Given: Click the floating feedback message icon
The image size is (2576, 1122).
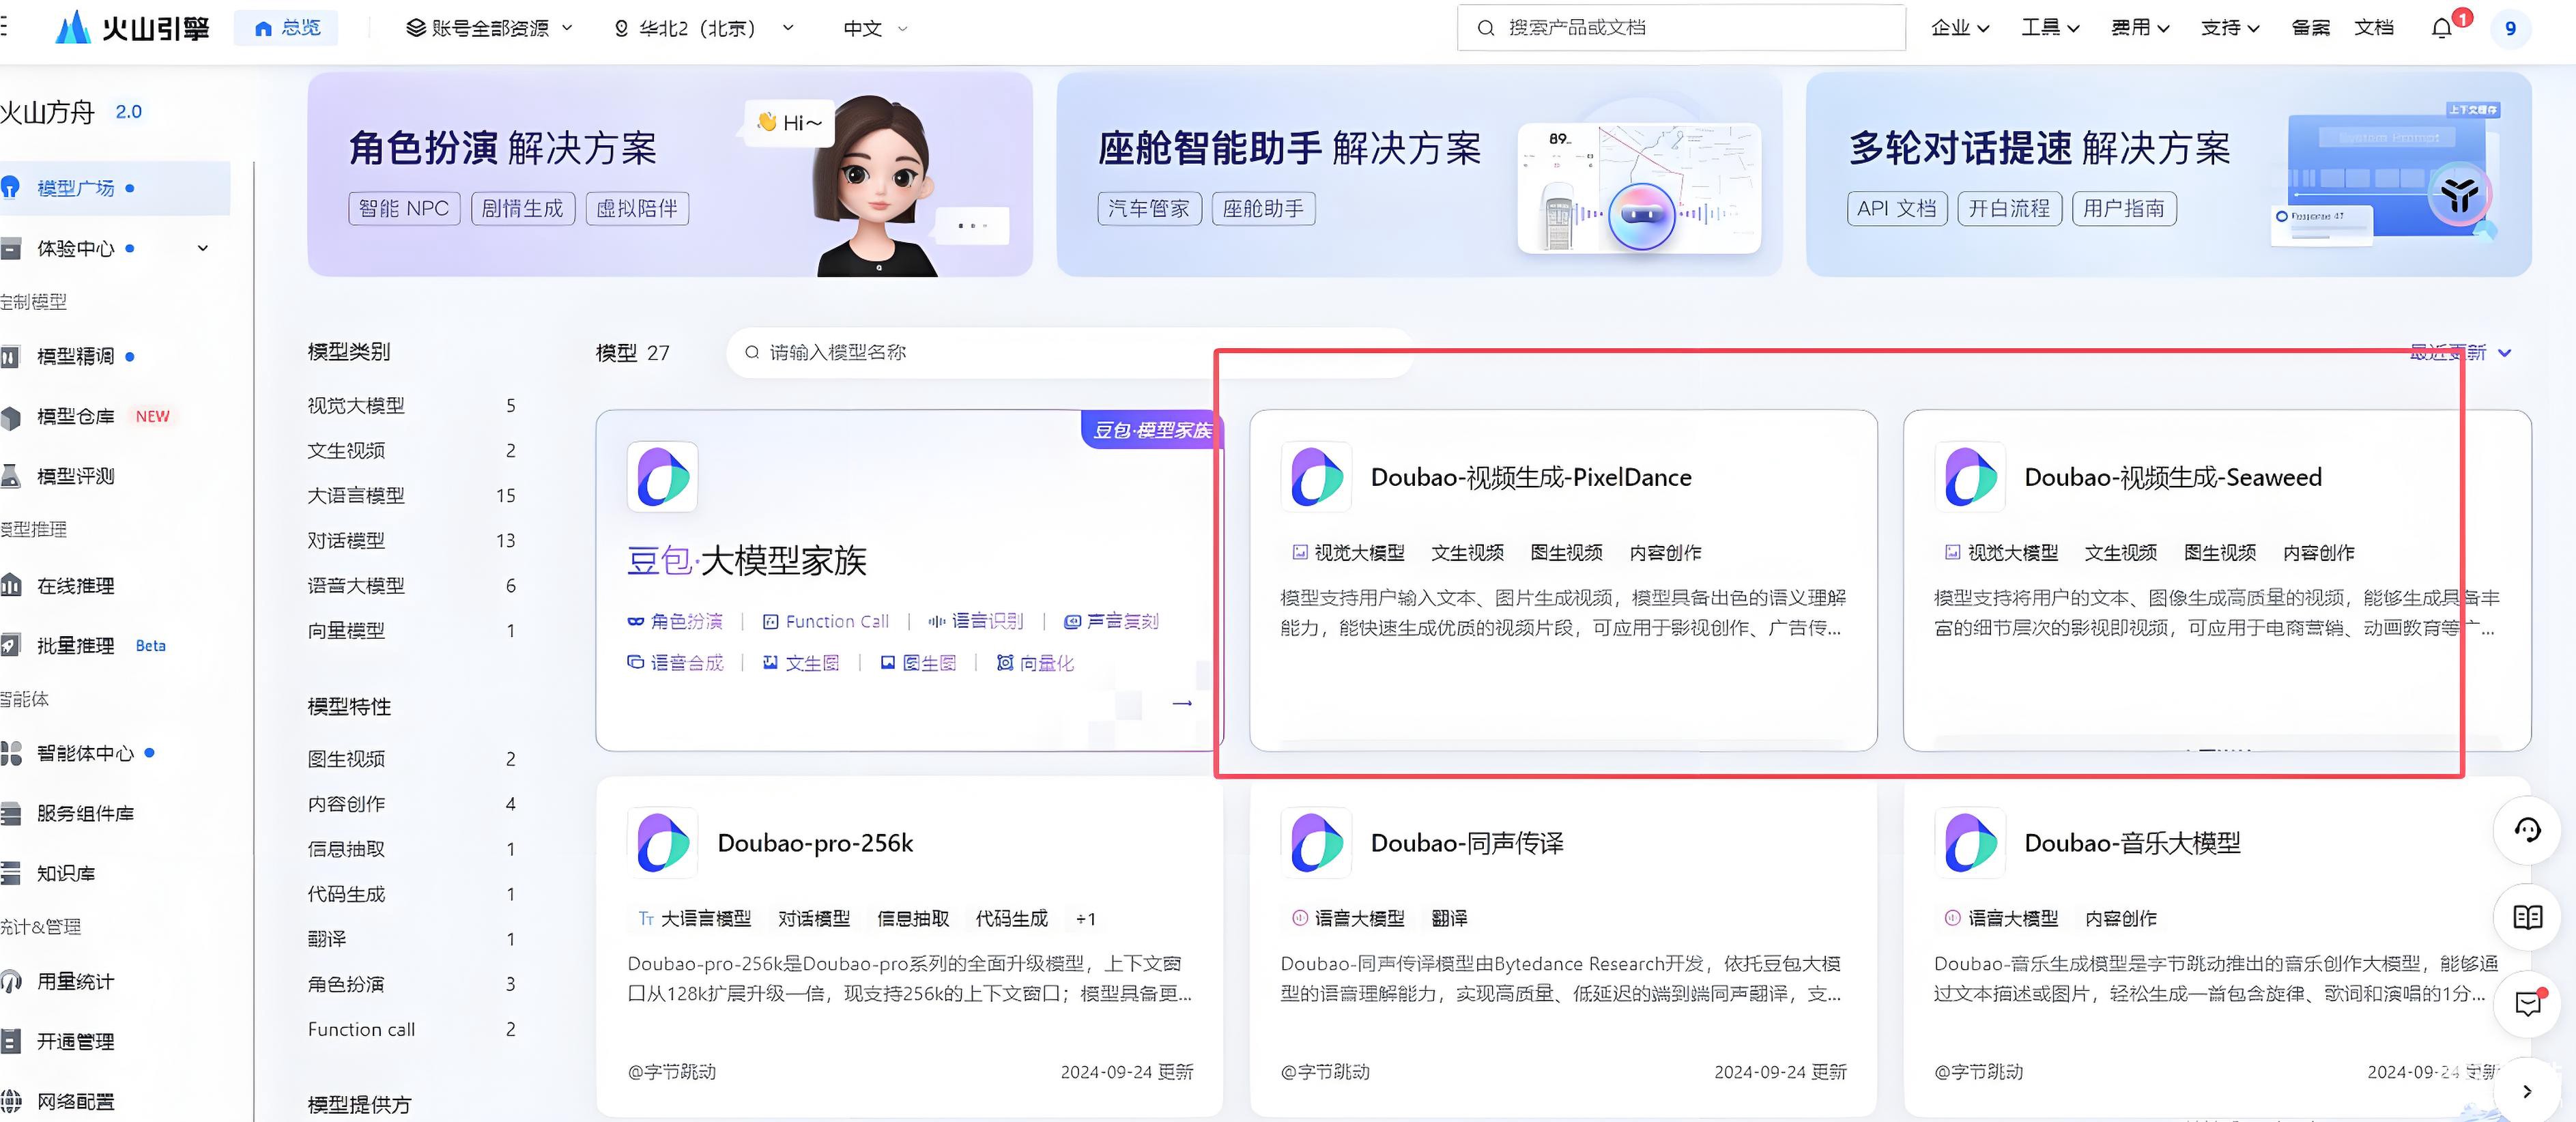Looking at the screenshot, I should (x=2527, y=1004).
